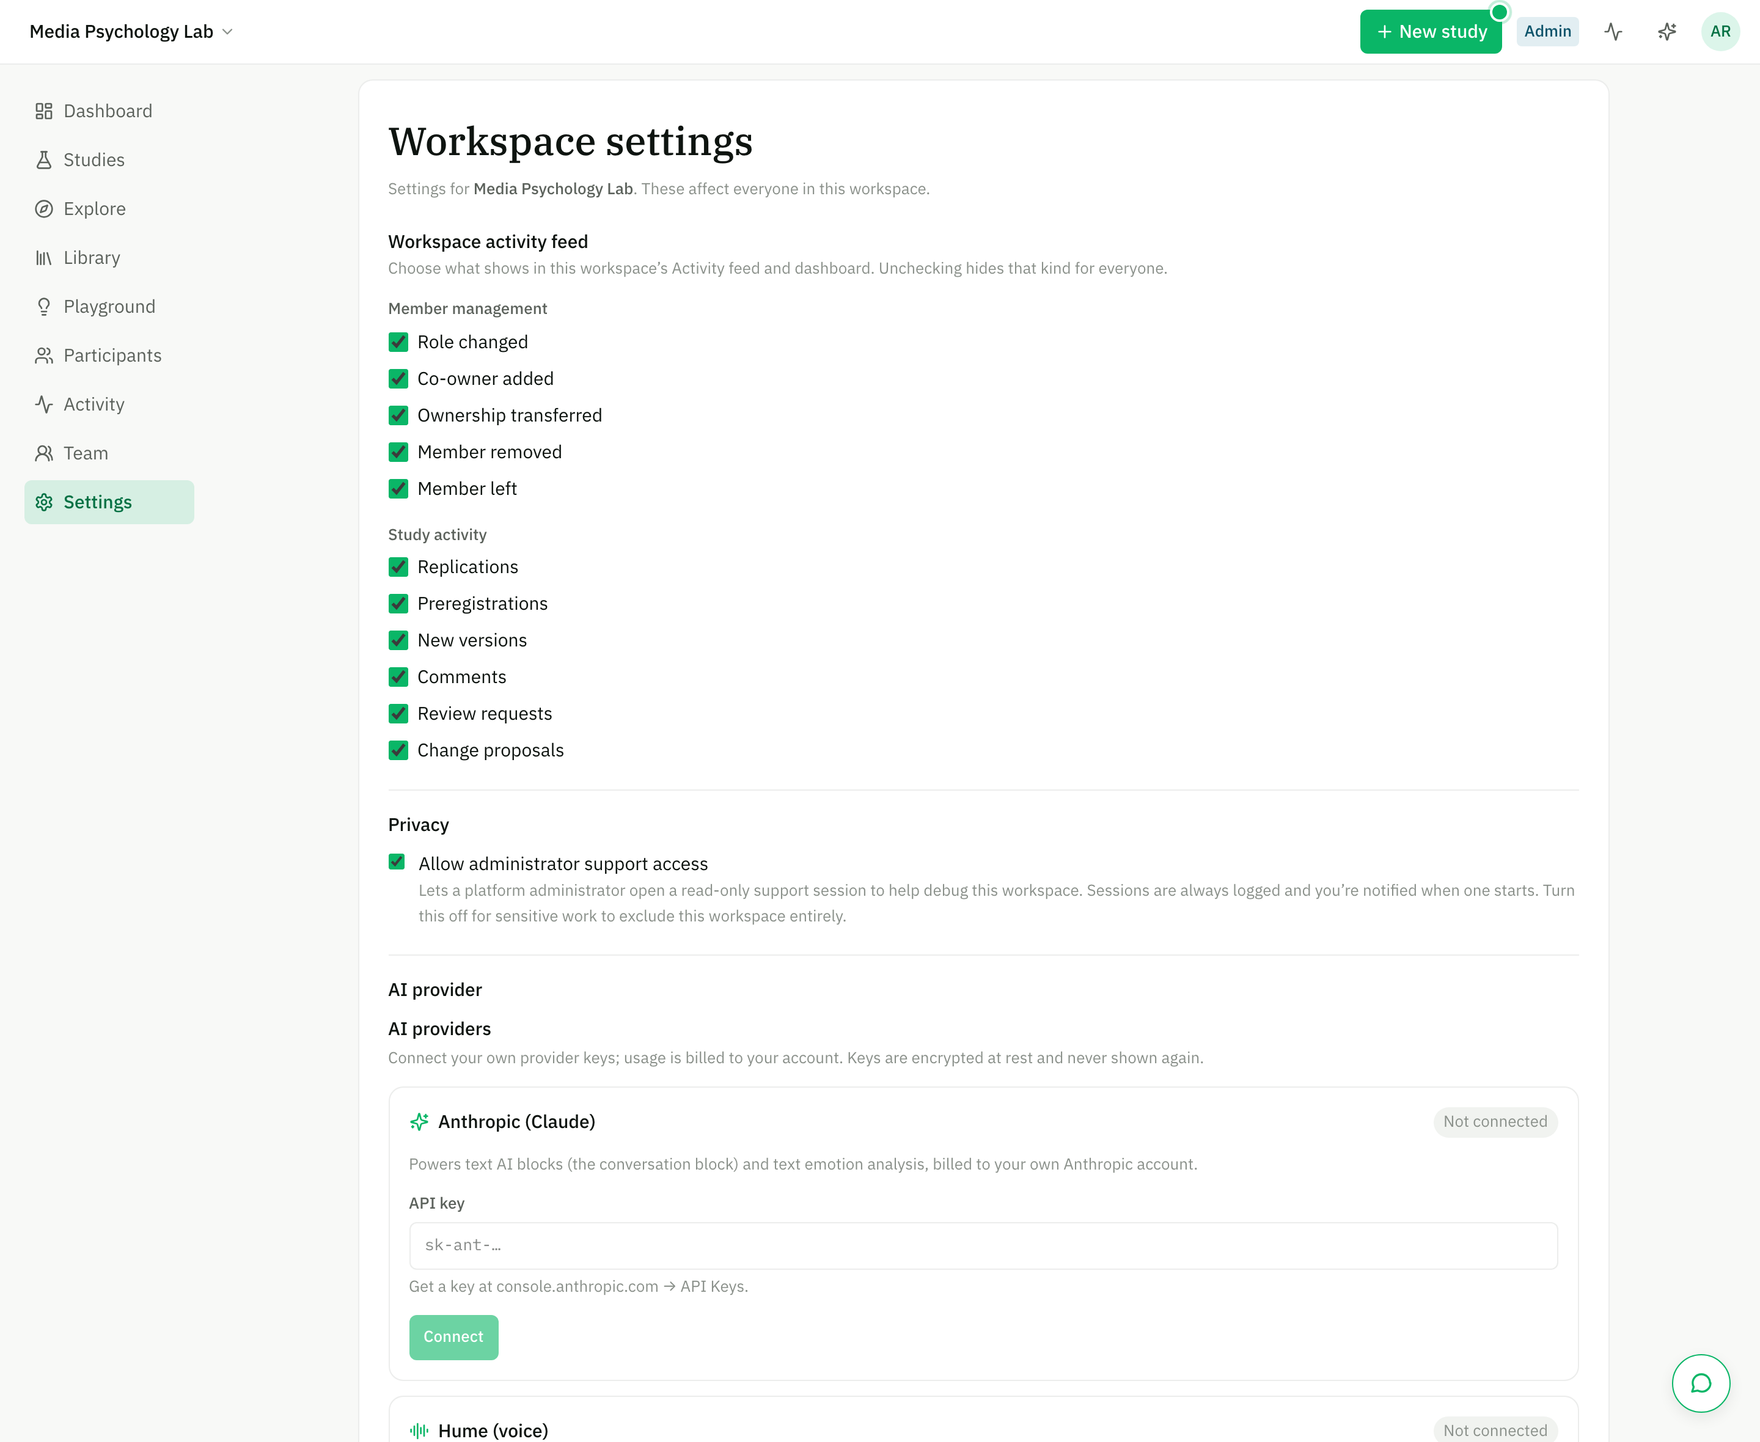Click the Settings gear icon
The height and width of the screenshot is (1442, 1760).
coord(44,502)
